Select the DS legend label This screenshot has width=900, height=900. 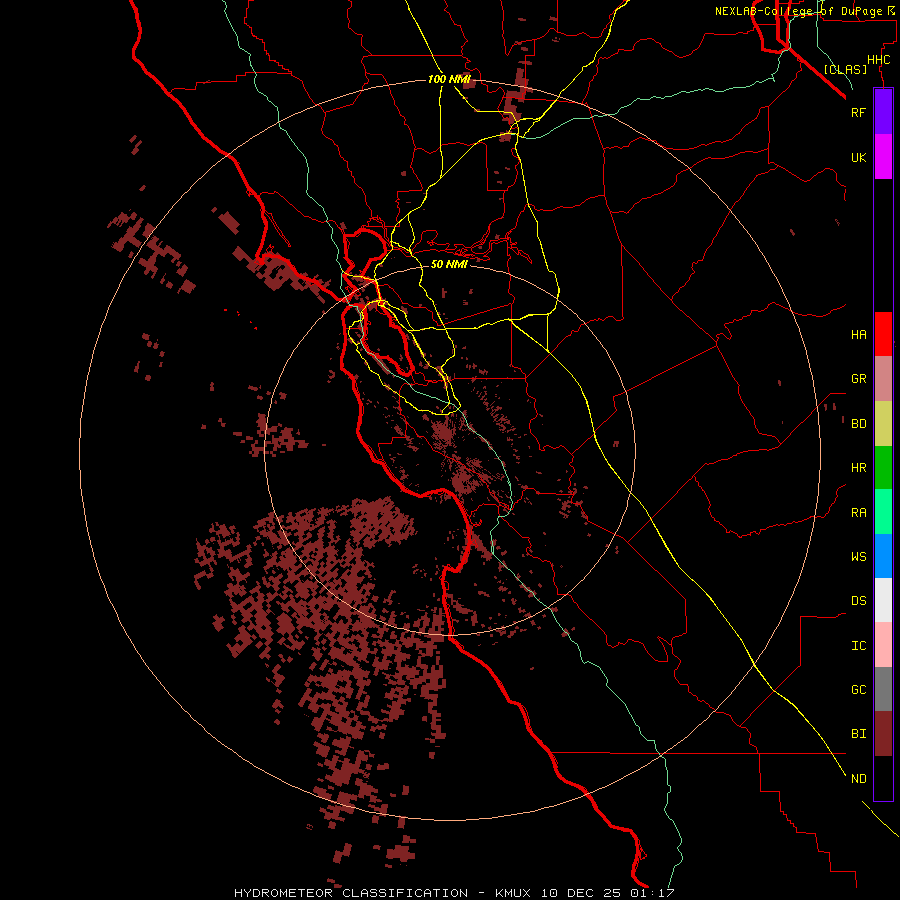[x=858, y=600]
